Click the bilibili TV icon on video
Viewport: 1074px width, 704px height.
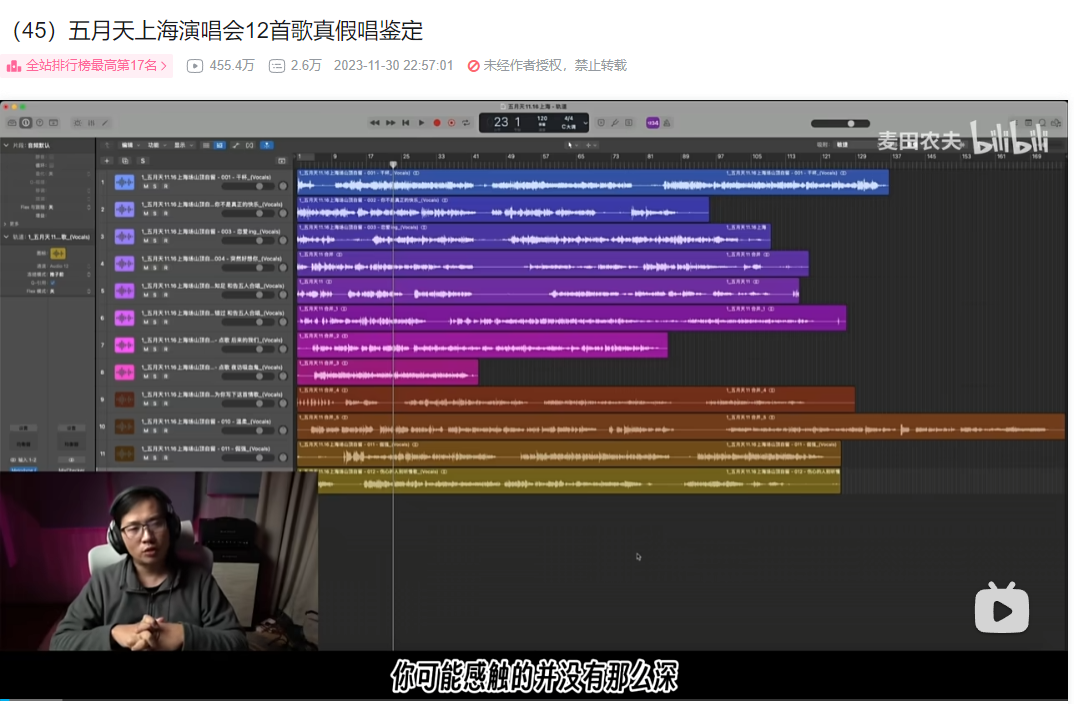tap(1001, 607)
